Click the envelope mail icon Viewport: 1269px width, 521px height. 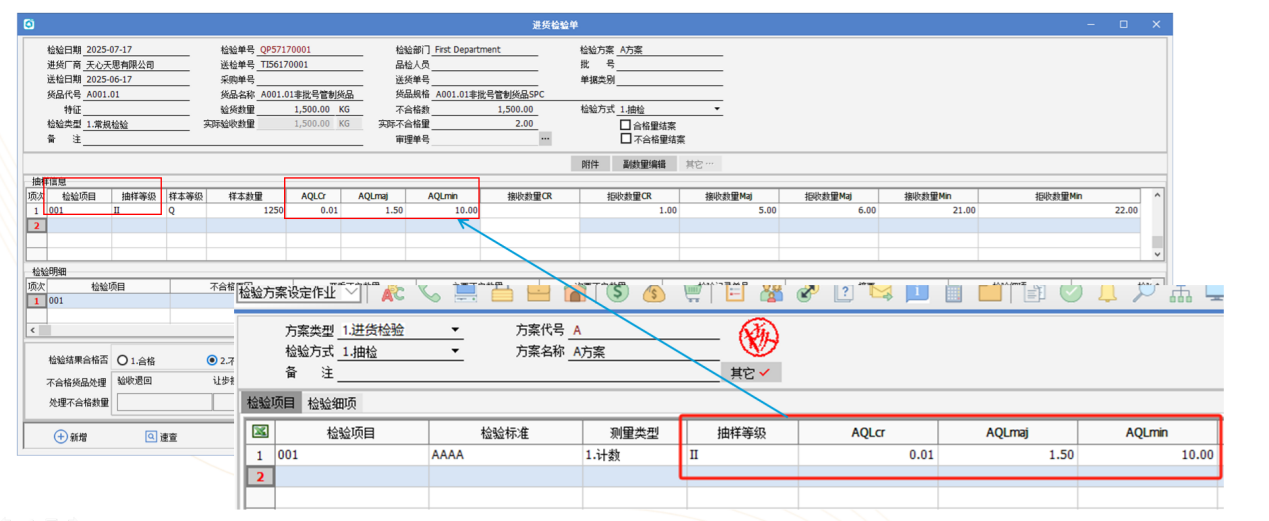tap(880, 293)
